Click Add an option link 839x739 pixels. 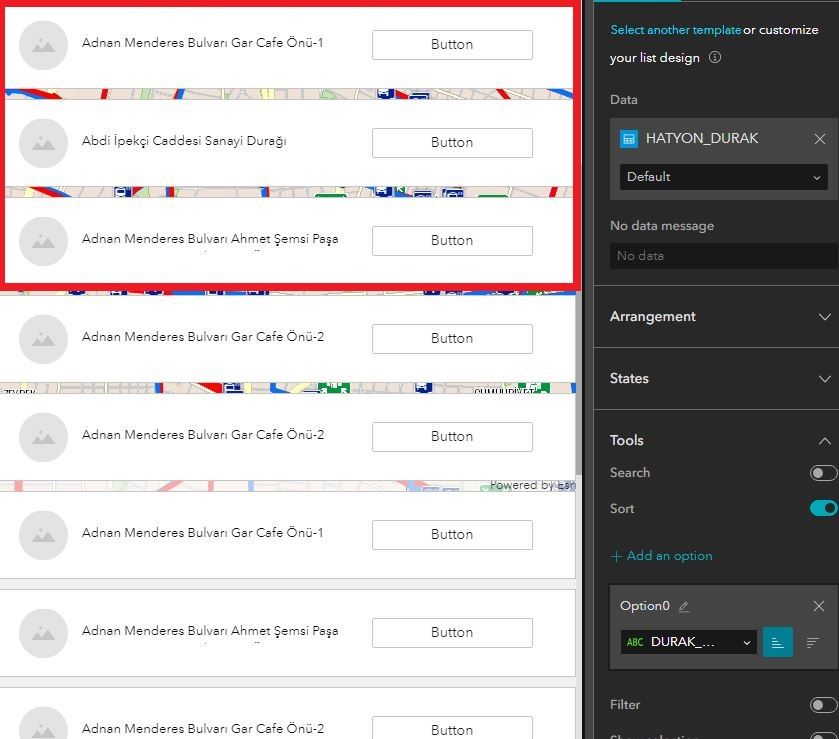coord(661,556)
